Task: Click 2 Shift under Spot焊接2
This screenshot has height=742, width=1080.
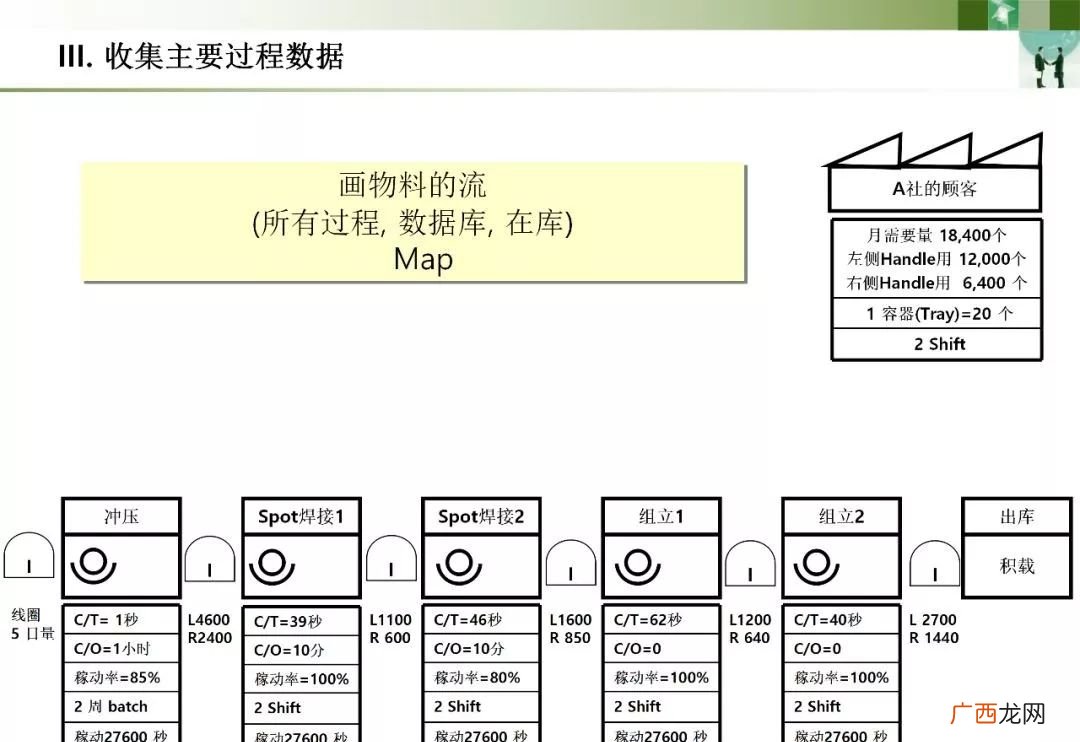Action: 481,706
